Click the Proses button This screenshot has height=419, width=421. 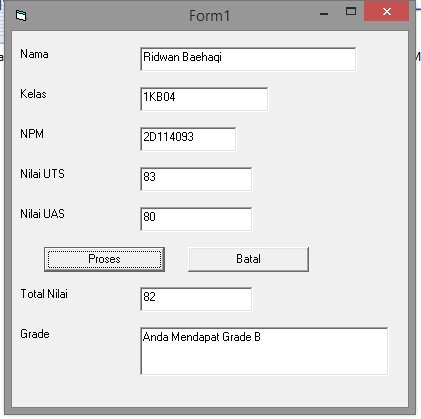point(104,259)
